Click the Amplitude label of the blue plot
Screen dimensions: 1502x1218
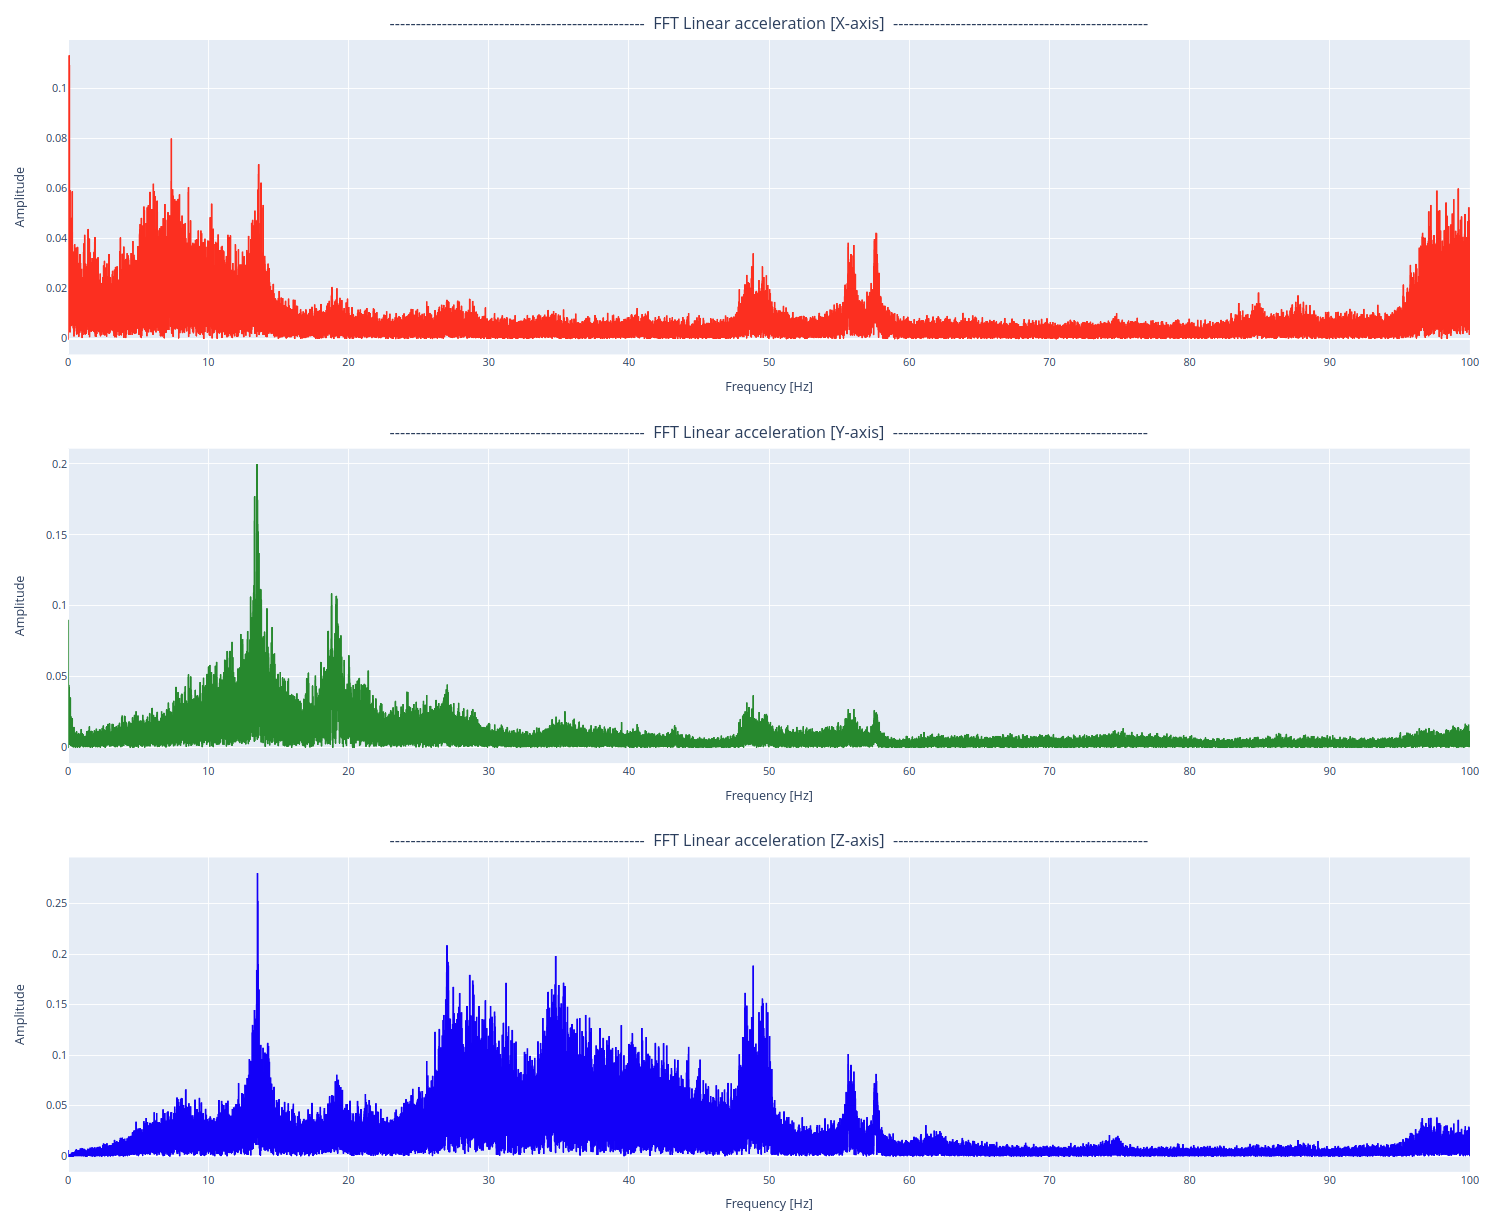click(x=20, y=1014)
